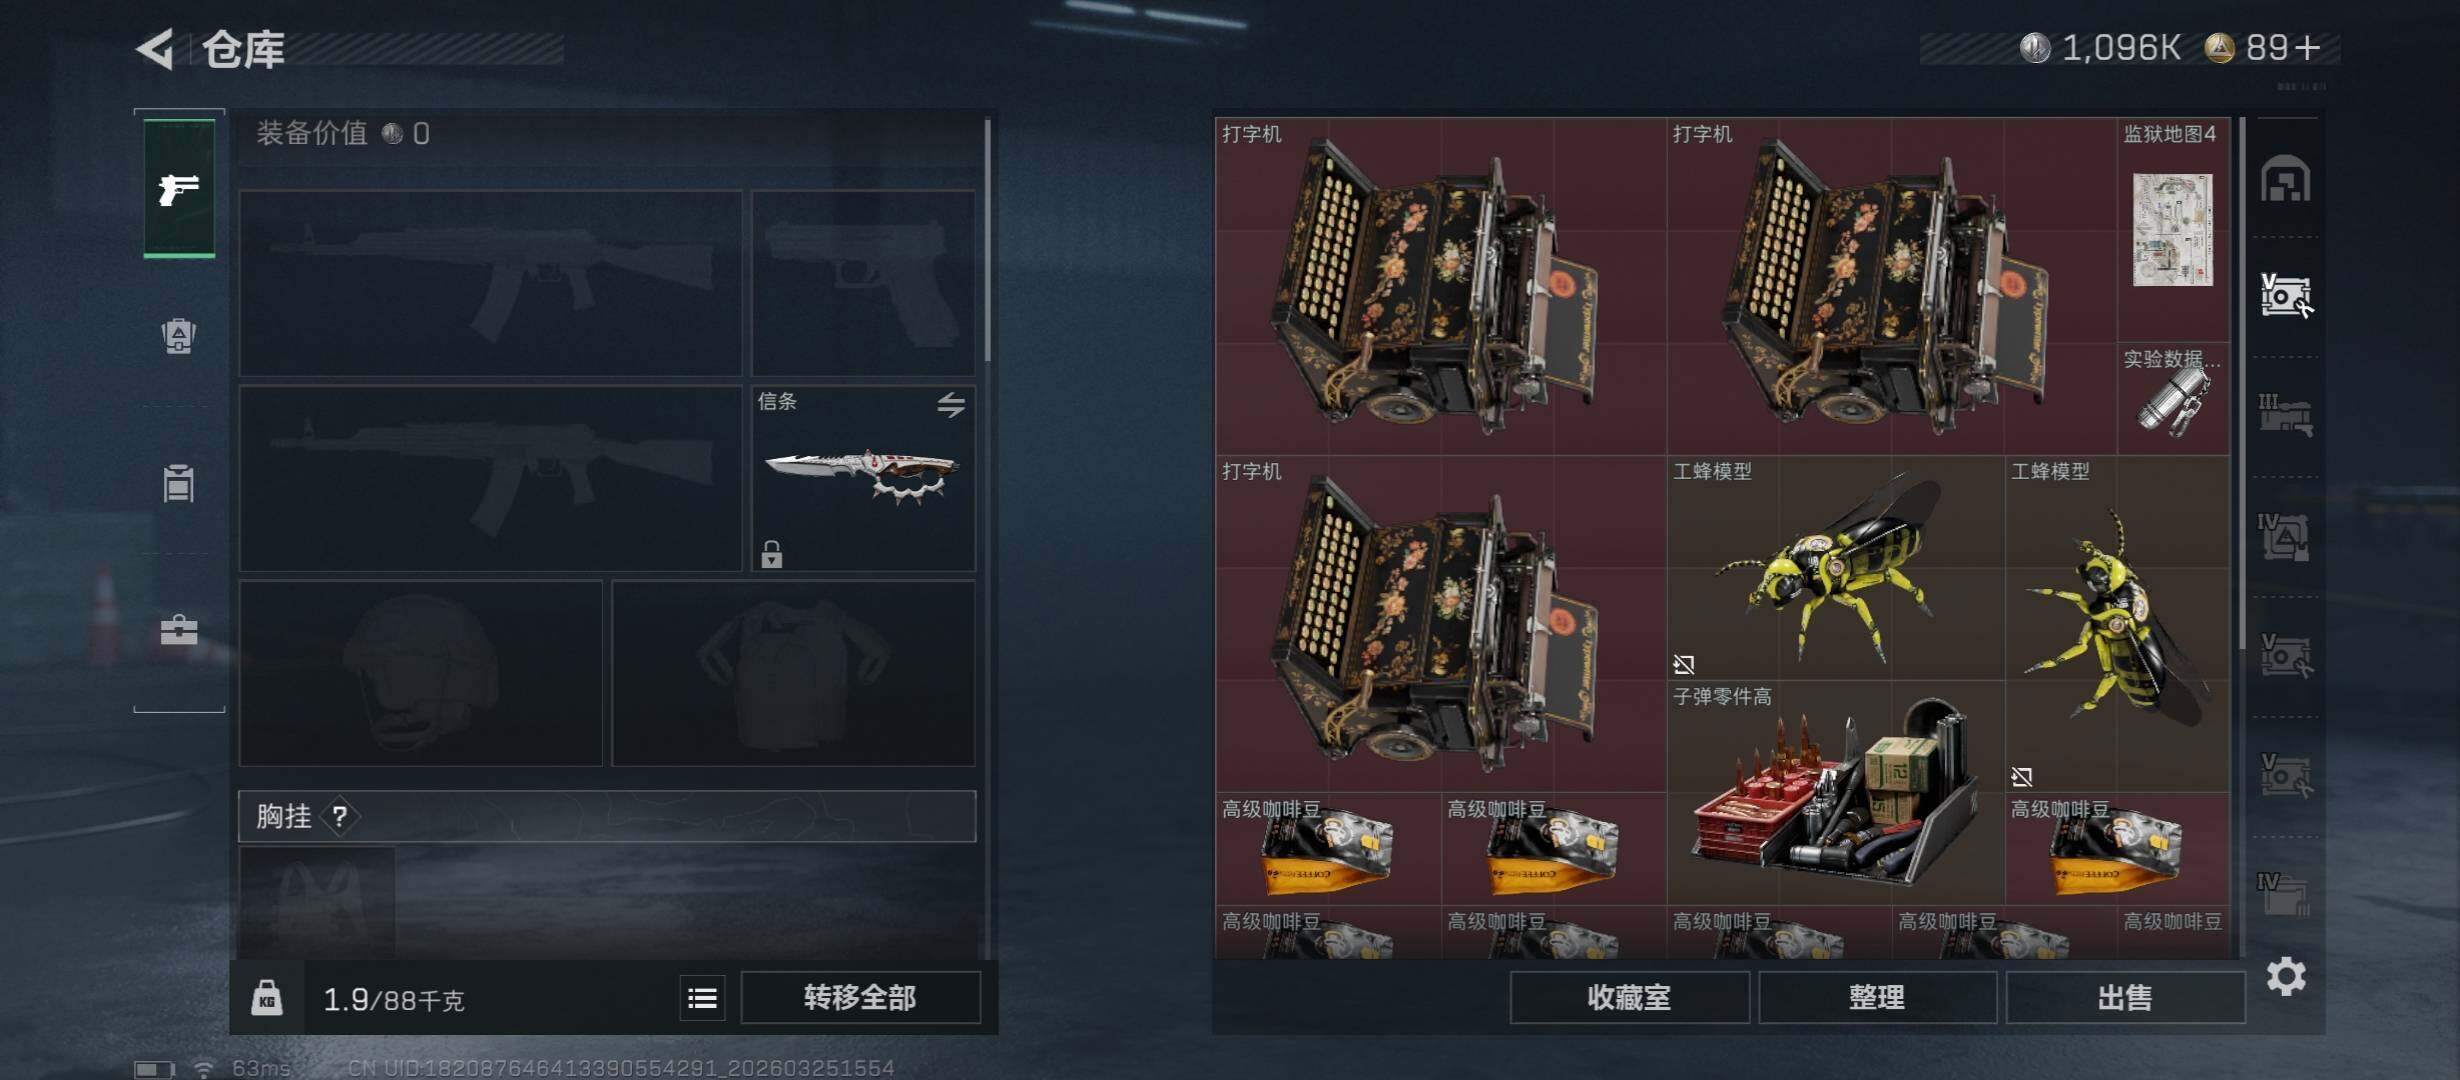
Task: Open the chest rig pocket tab
Action: click(x=179, y=483)
